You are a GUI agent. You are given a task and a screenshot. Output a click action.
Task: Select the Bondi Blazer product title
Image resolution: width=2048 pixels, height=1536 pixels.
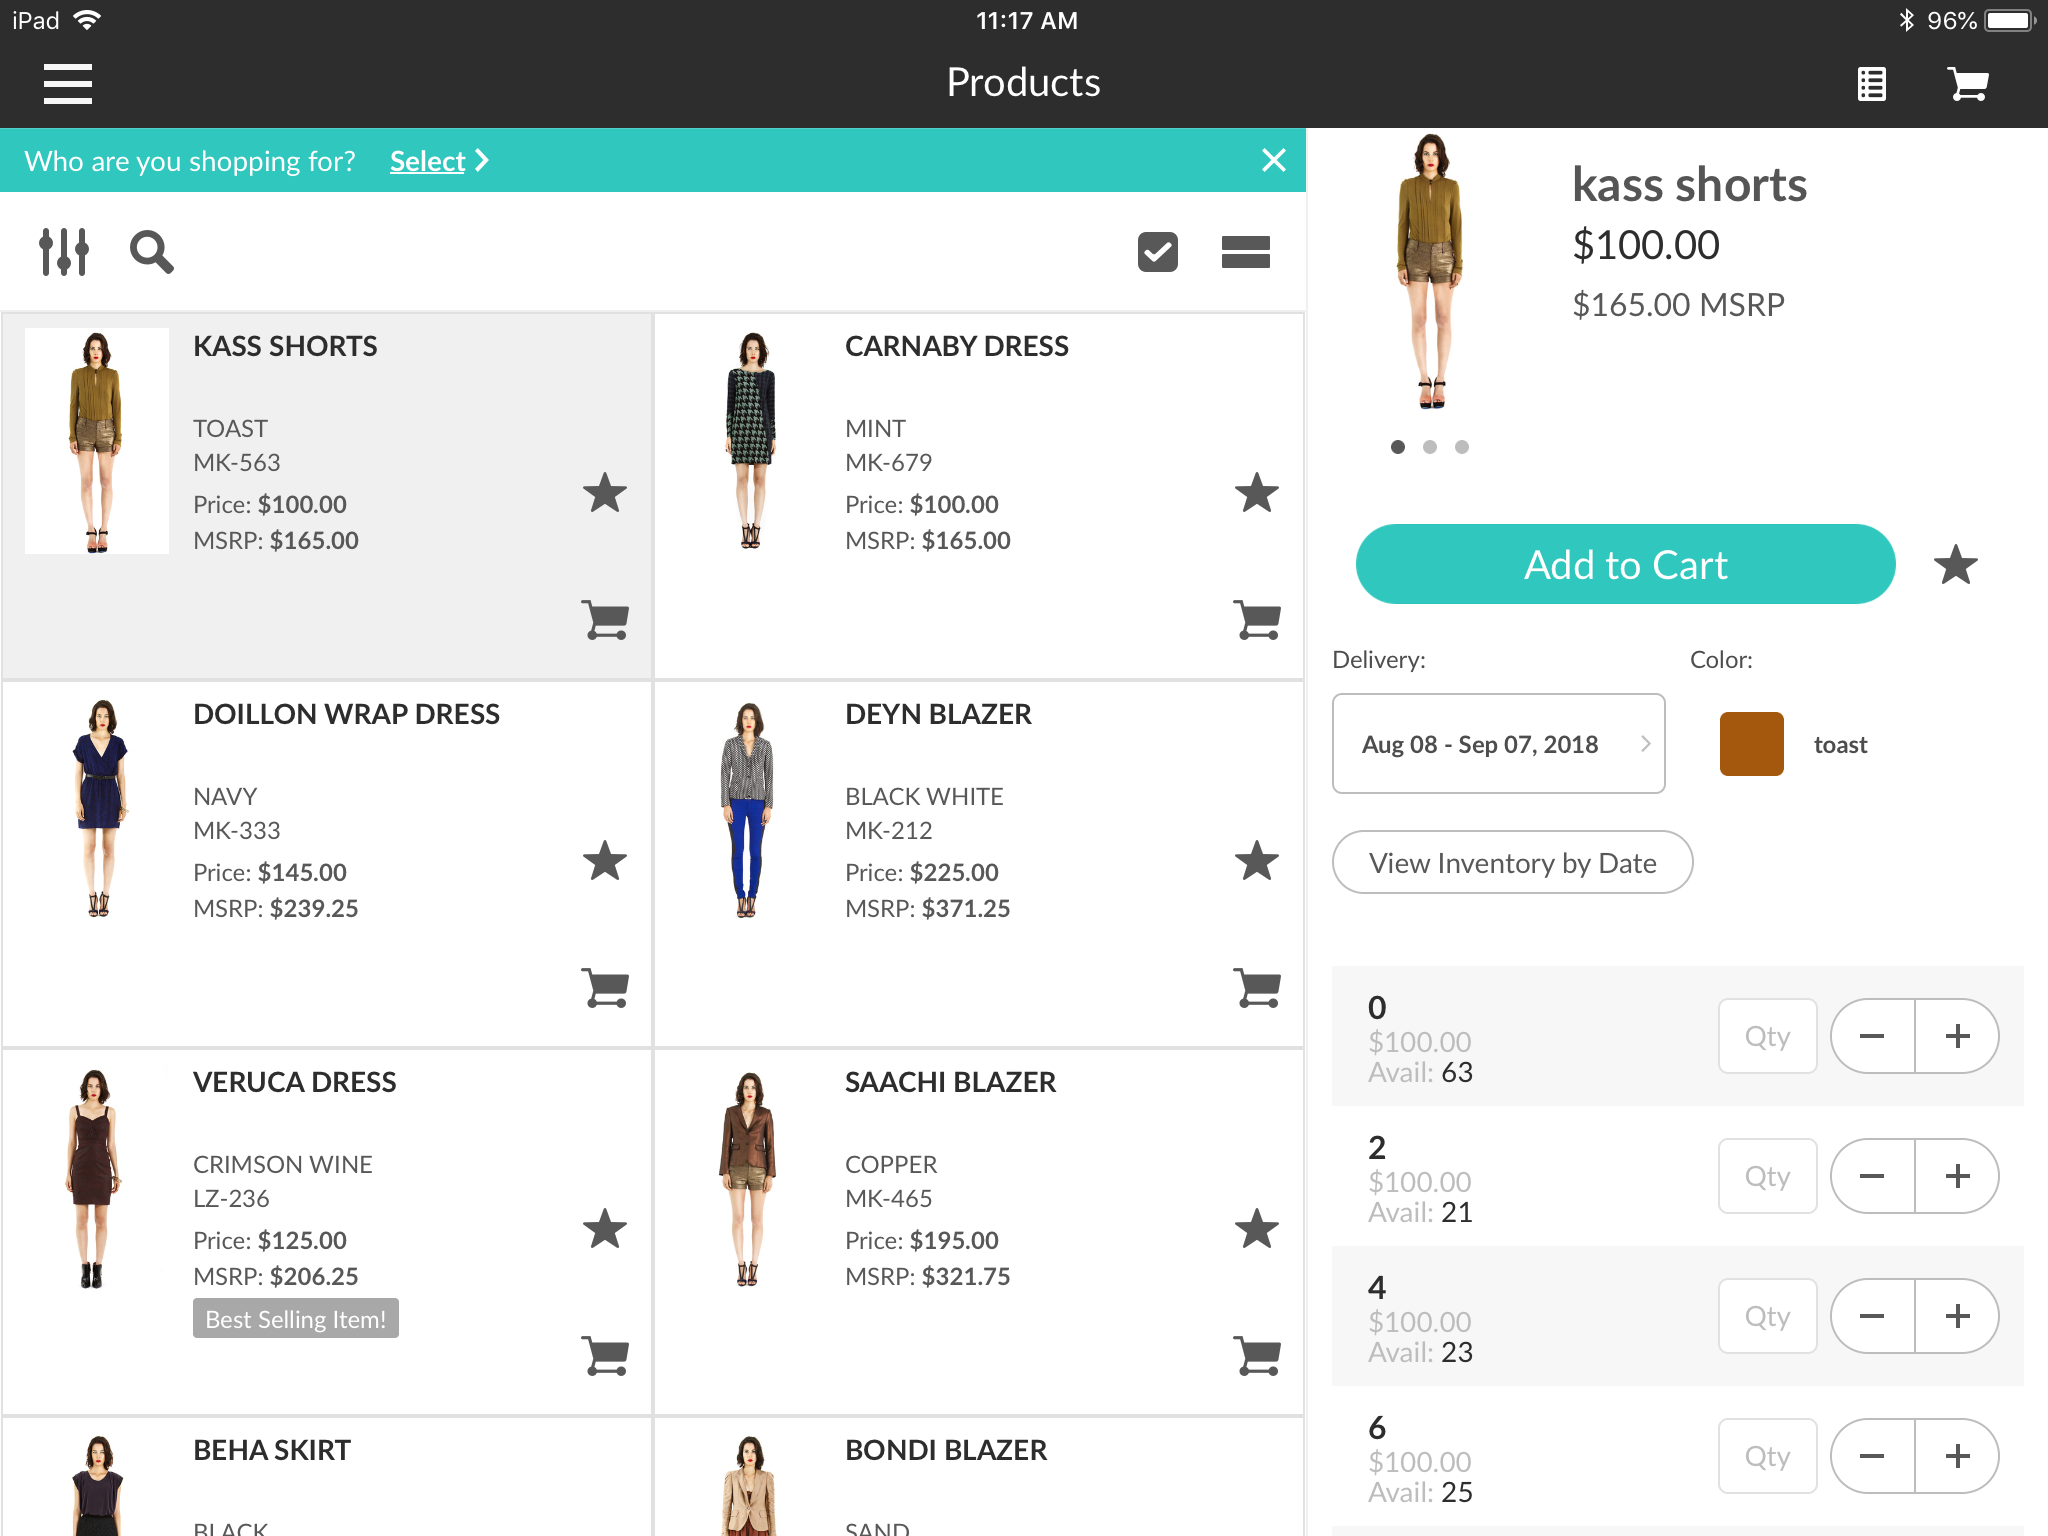point(946,1450)
